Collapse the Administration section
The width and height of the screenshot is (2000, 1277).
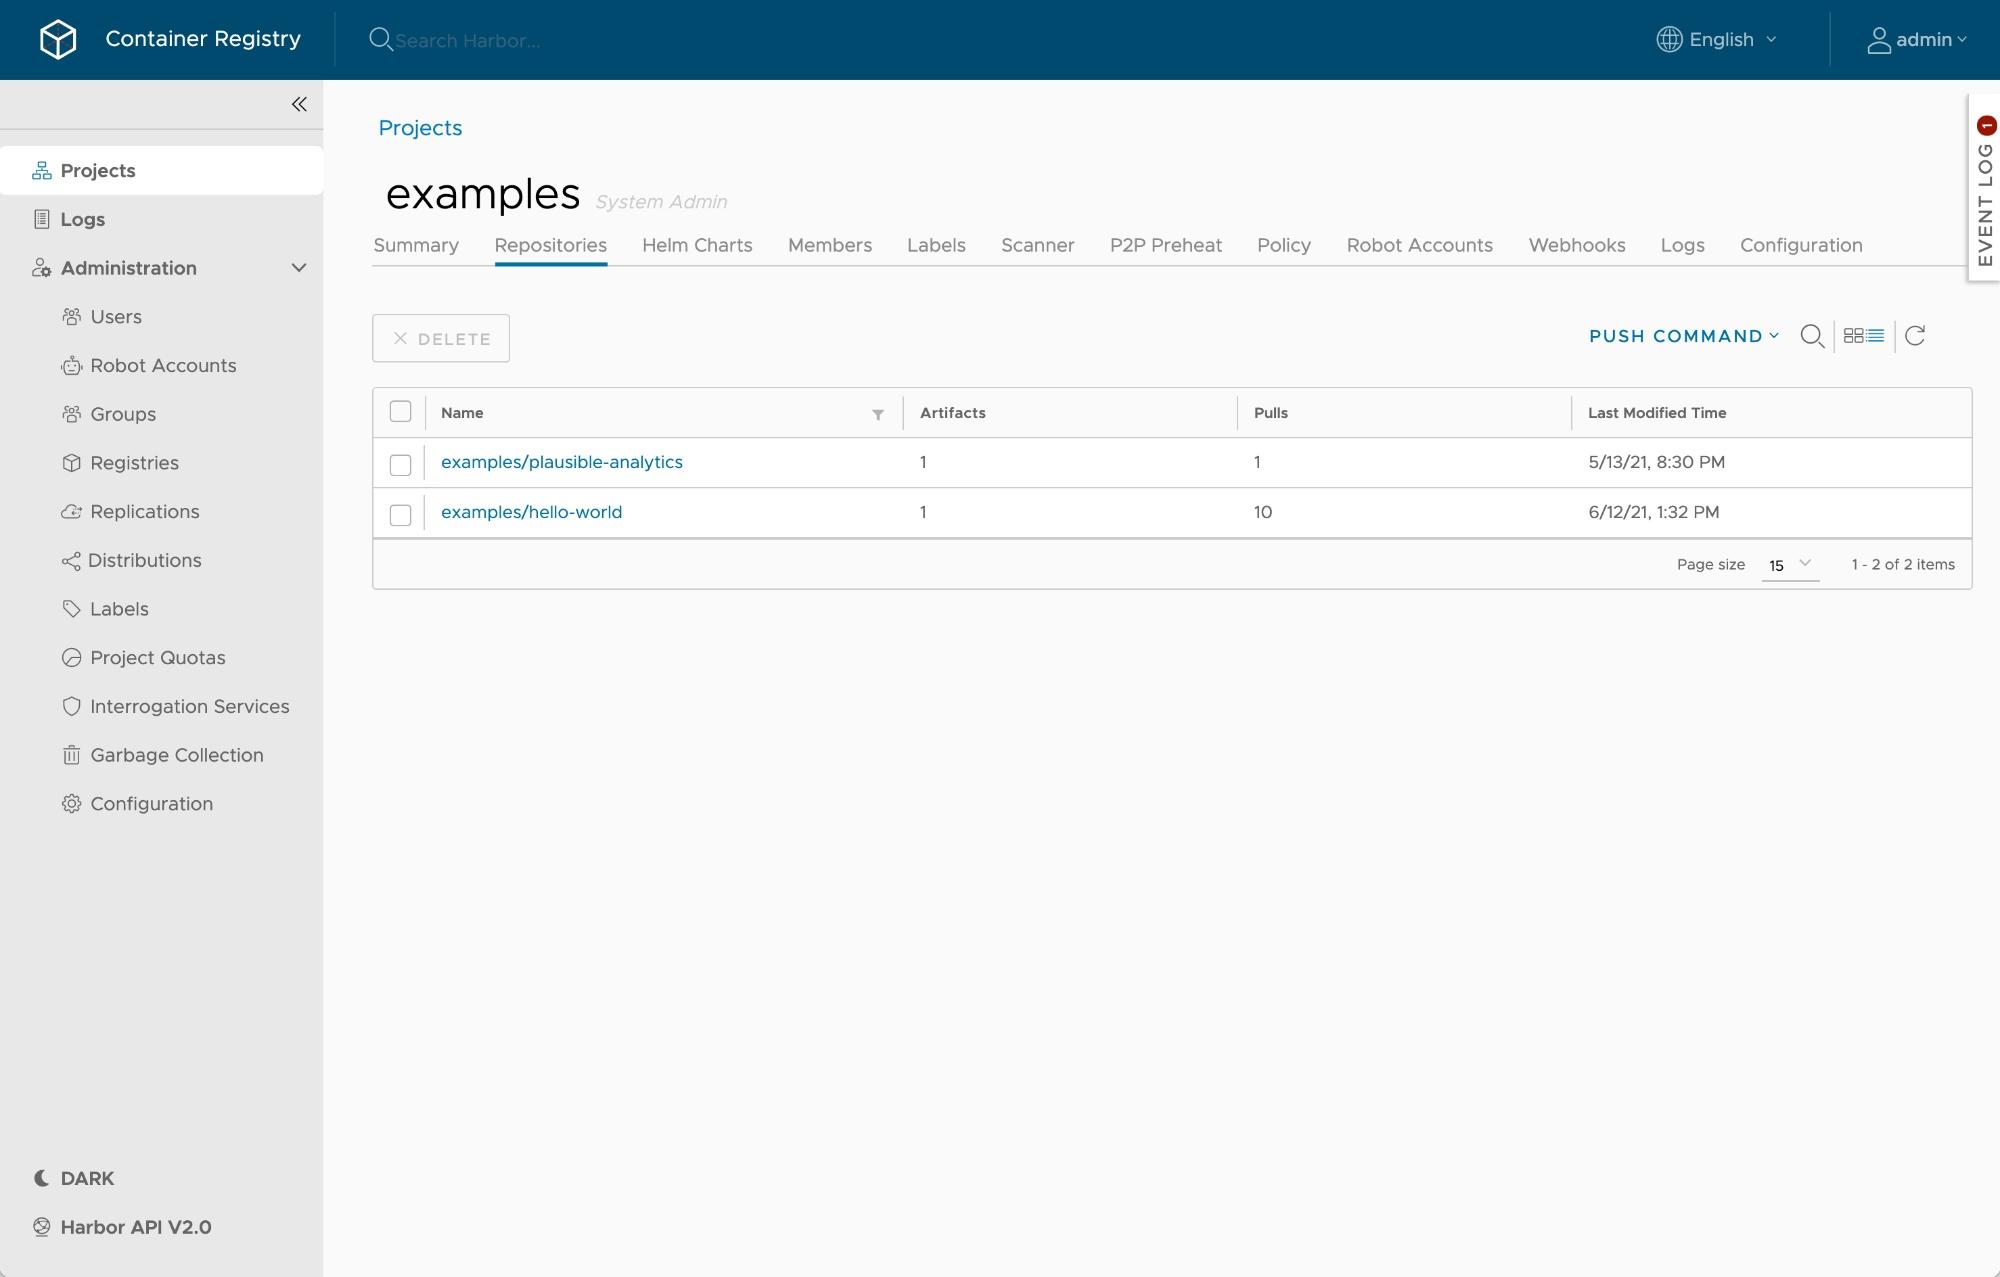(298, 267)
